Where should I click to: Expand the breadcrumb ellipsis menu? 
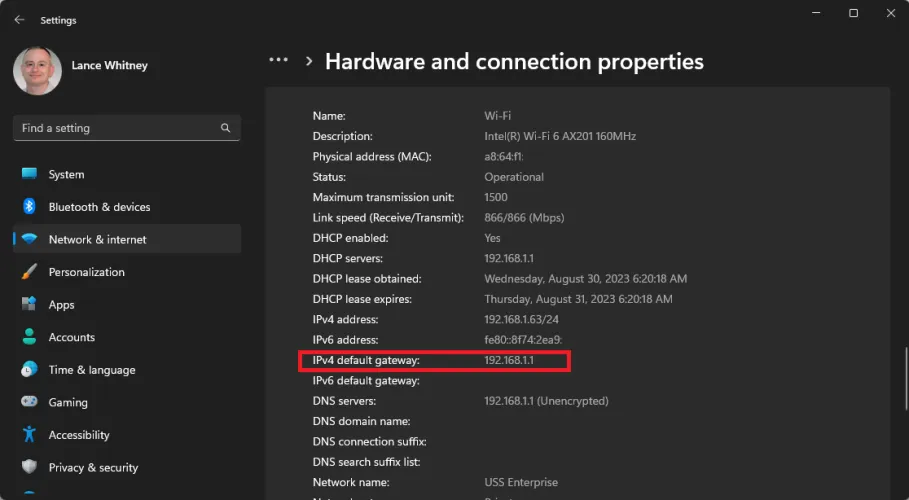point(279,61)
